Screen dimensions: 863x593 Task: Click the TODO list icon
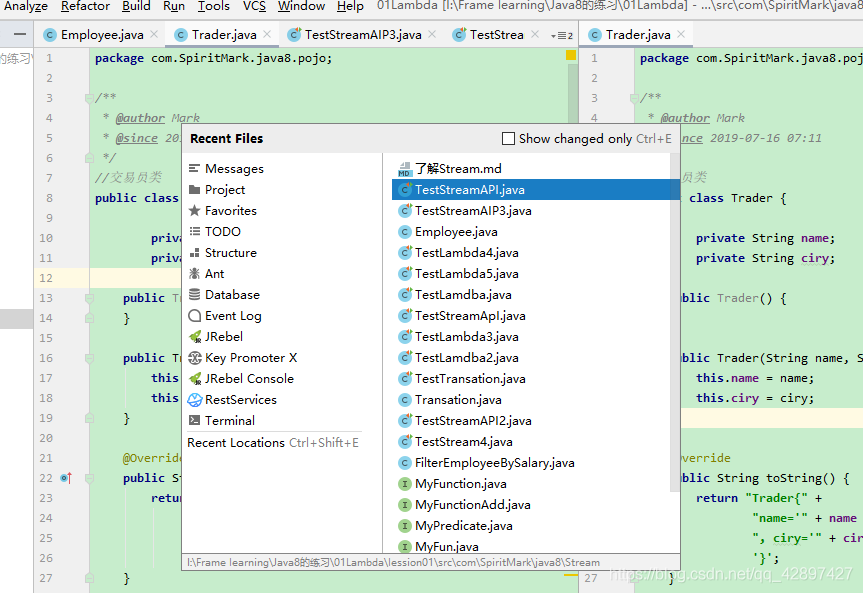click(x=194, y=231)
